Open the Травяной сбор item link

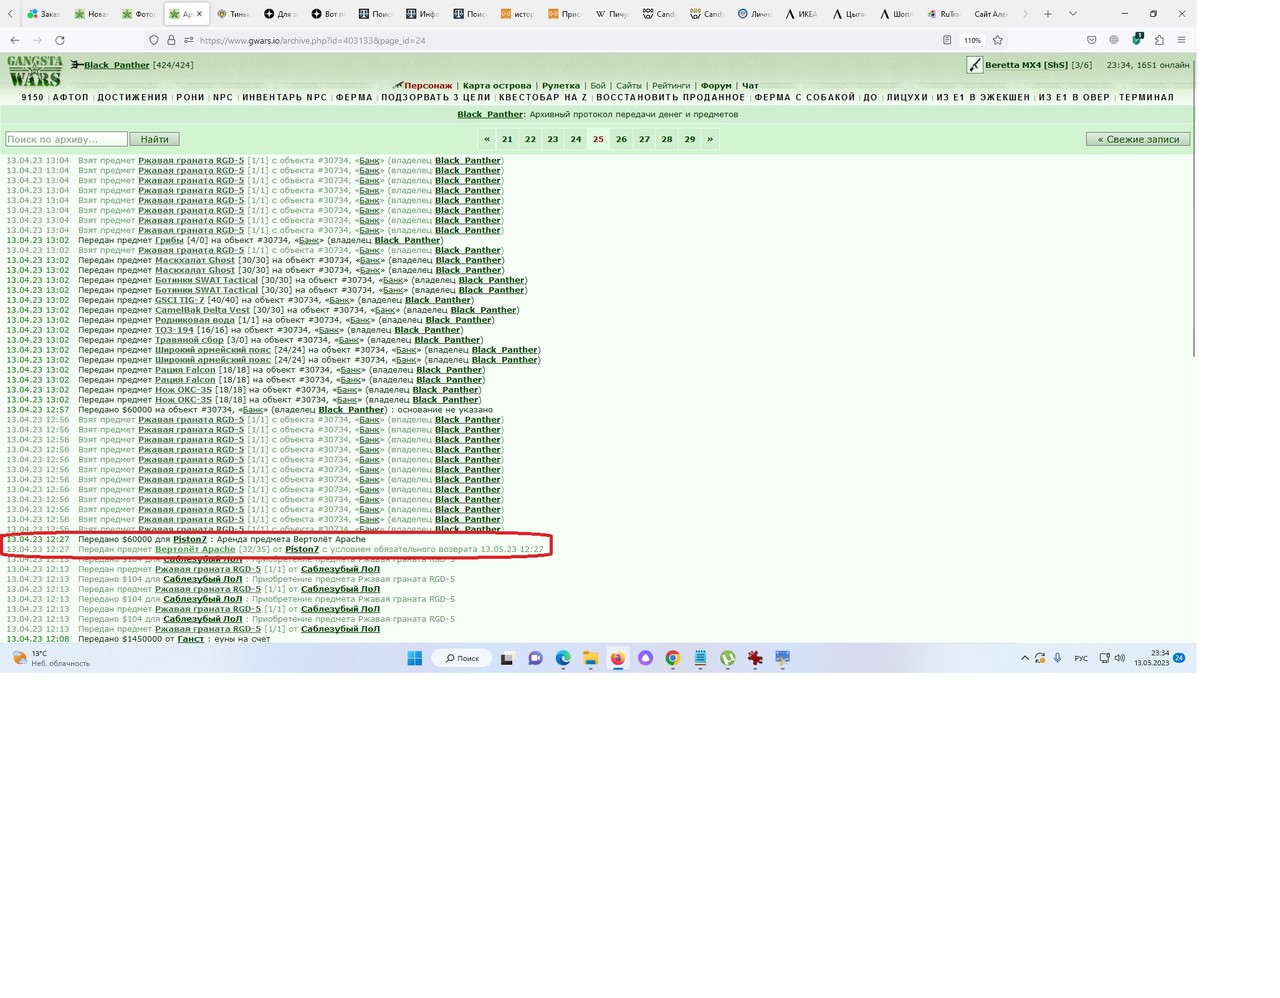pos(189,340)
